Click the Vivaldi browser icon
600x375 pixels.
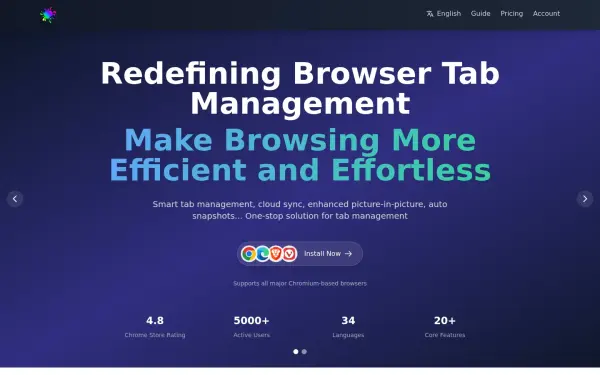click(x=290, y=254)
